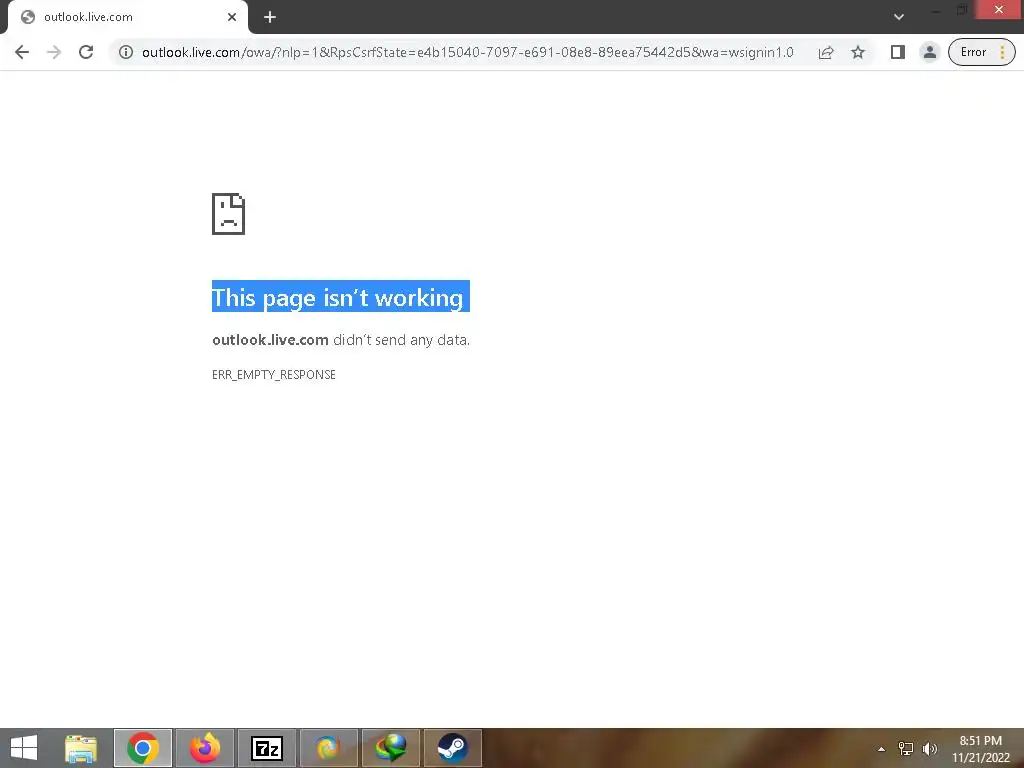Image resolution: width=1024 pixels, height=768 pixels.
Task: Click the 'didn't send any data' message
Action: [x=401, y=340]
